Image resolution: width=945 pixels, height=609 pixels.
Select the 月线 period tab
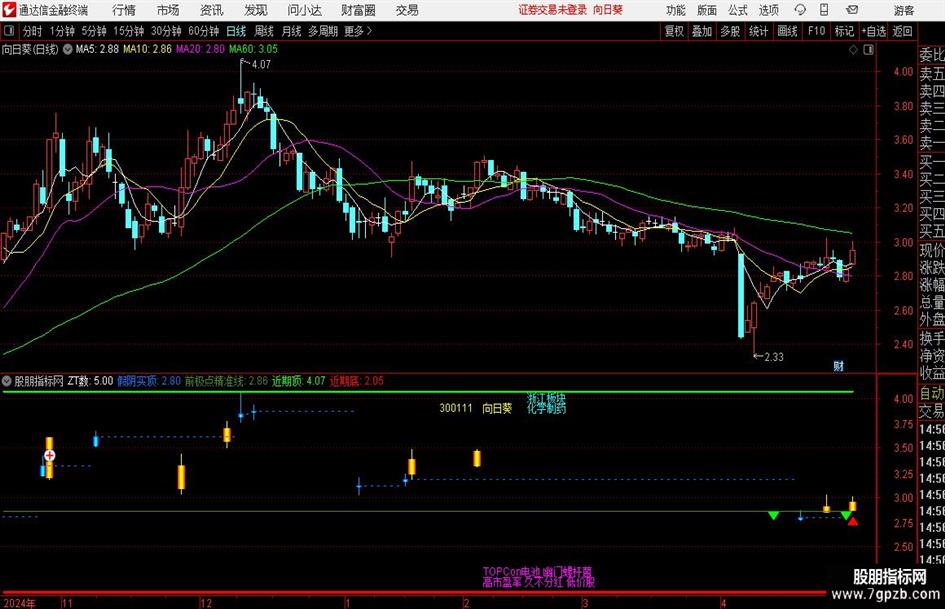tap(291, 31)
